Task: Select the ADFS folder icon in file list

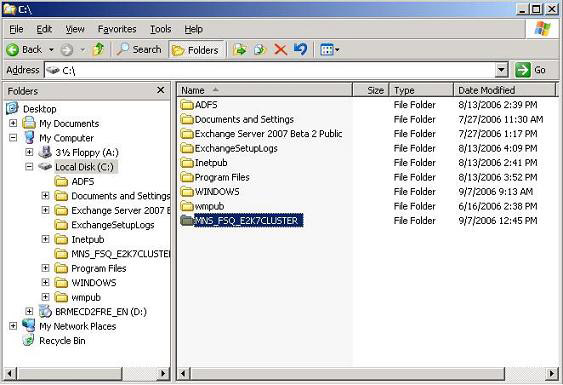Action: 187,105
